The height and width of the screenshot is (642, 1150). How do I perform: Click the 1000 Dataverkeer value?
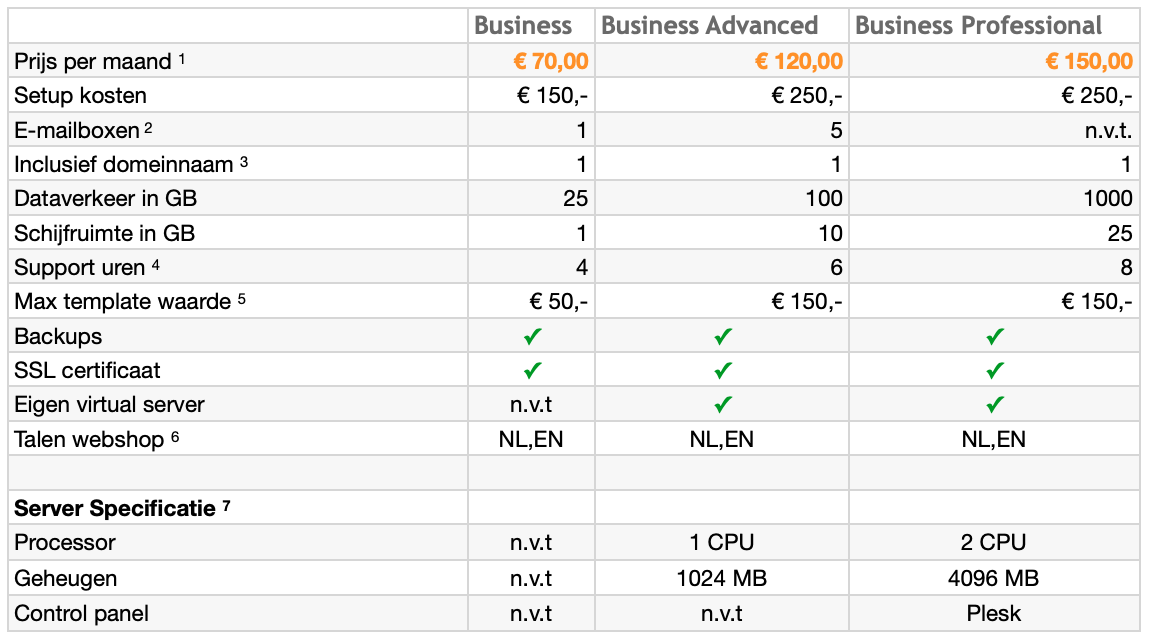[1108, 198]
